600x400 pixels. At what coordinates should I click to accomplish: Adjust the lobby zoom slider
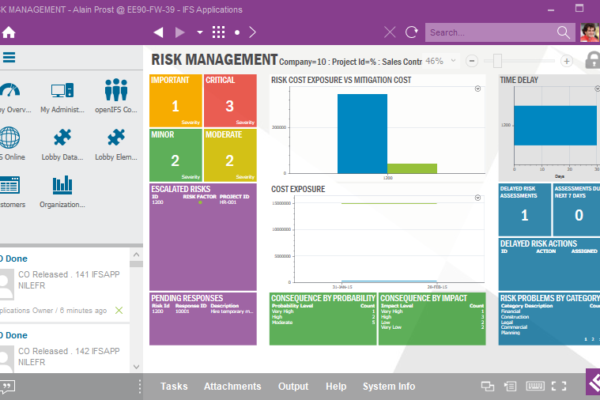pos(497,60)
